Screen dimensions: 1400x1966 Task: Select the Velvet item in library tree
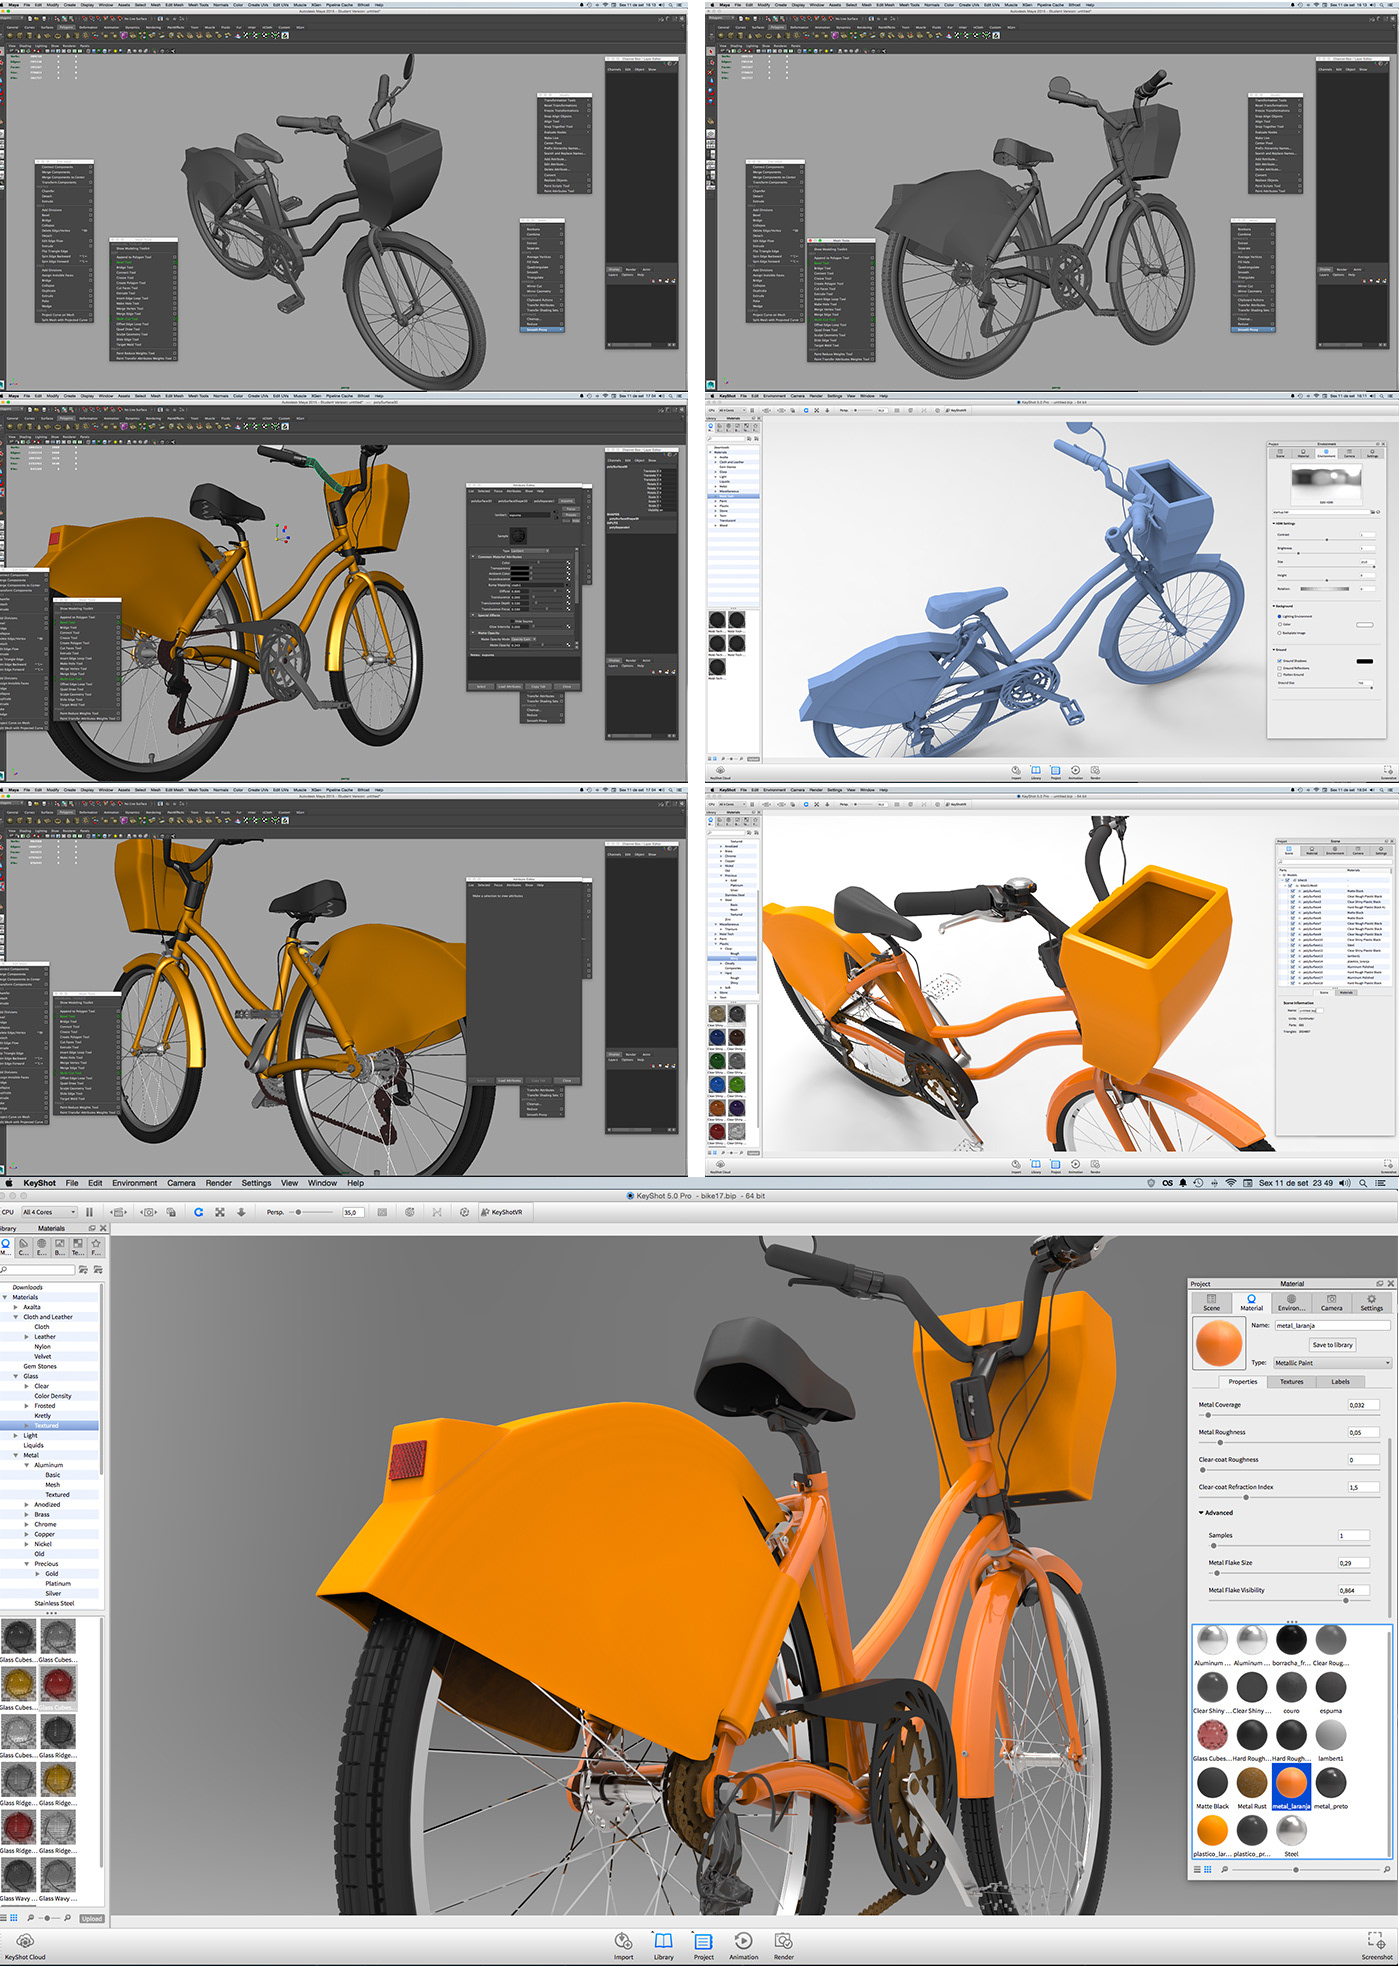[x=43, y=1356]
